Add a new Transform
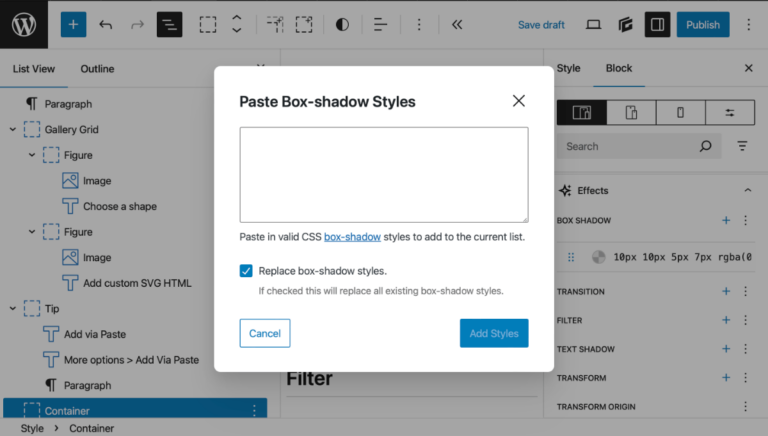 (726, 378)
